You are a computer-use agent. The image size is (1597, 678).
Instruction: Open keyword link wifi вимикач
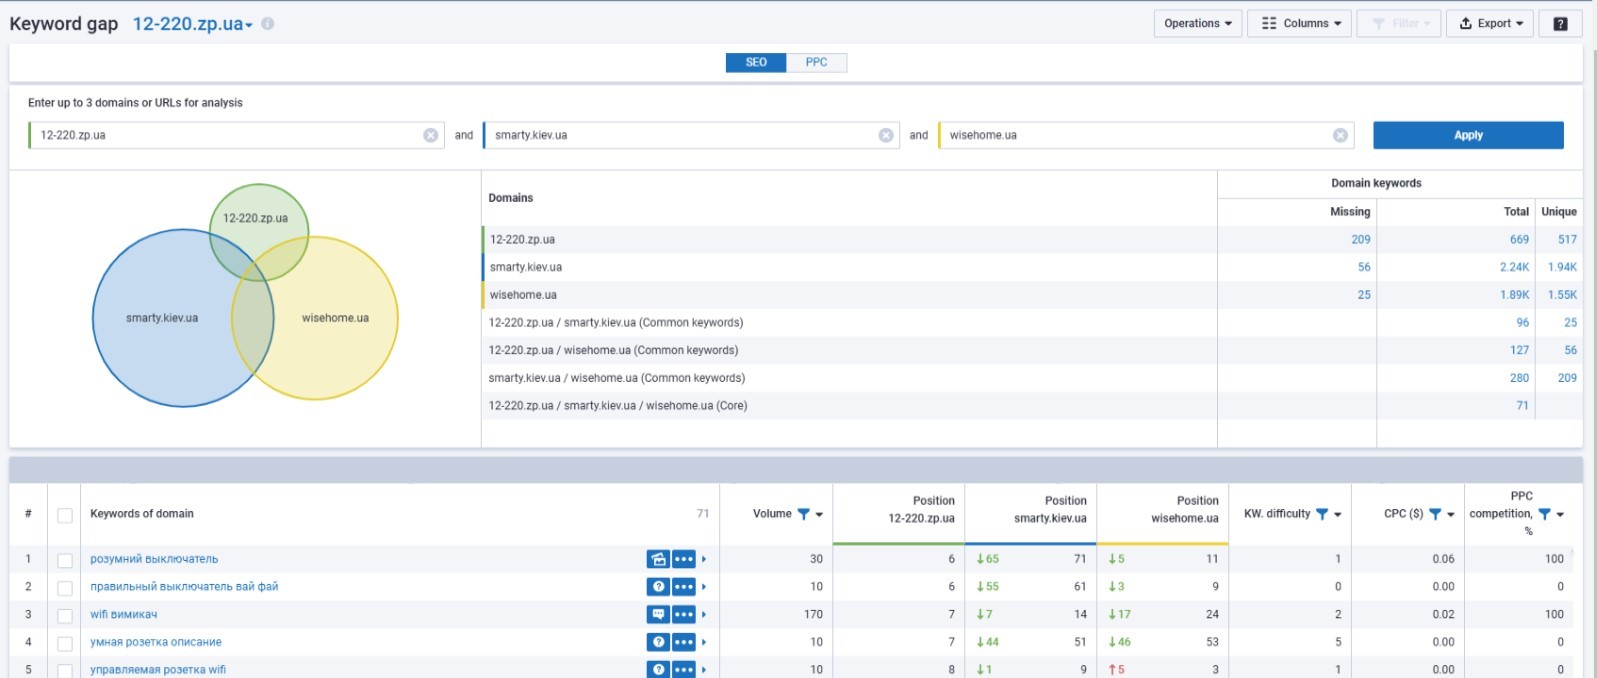(124, 614)
